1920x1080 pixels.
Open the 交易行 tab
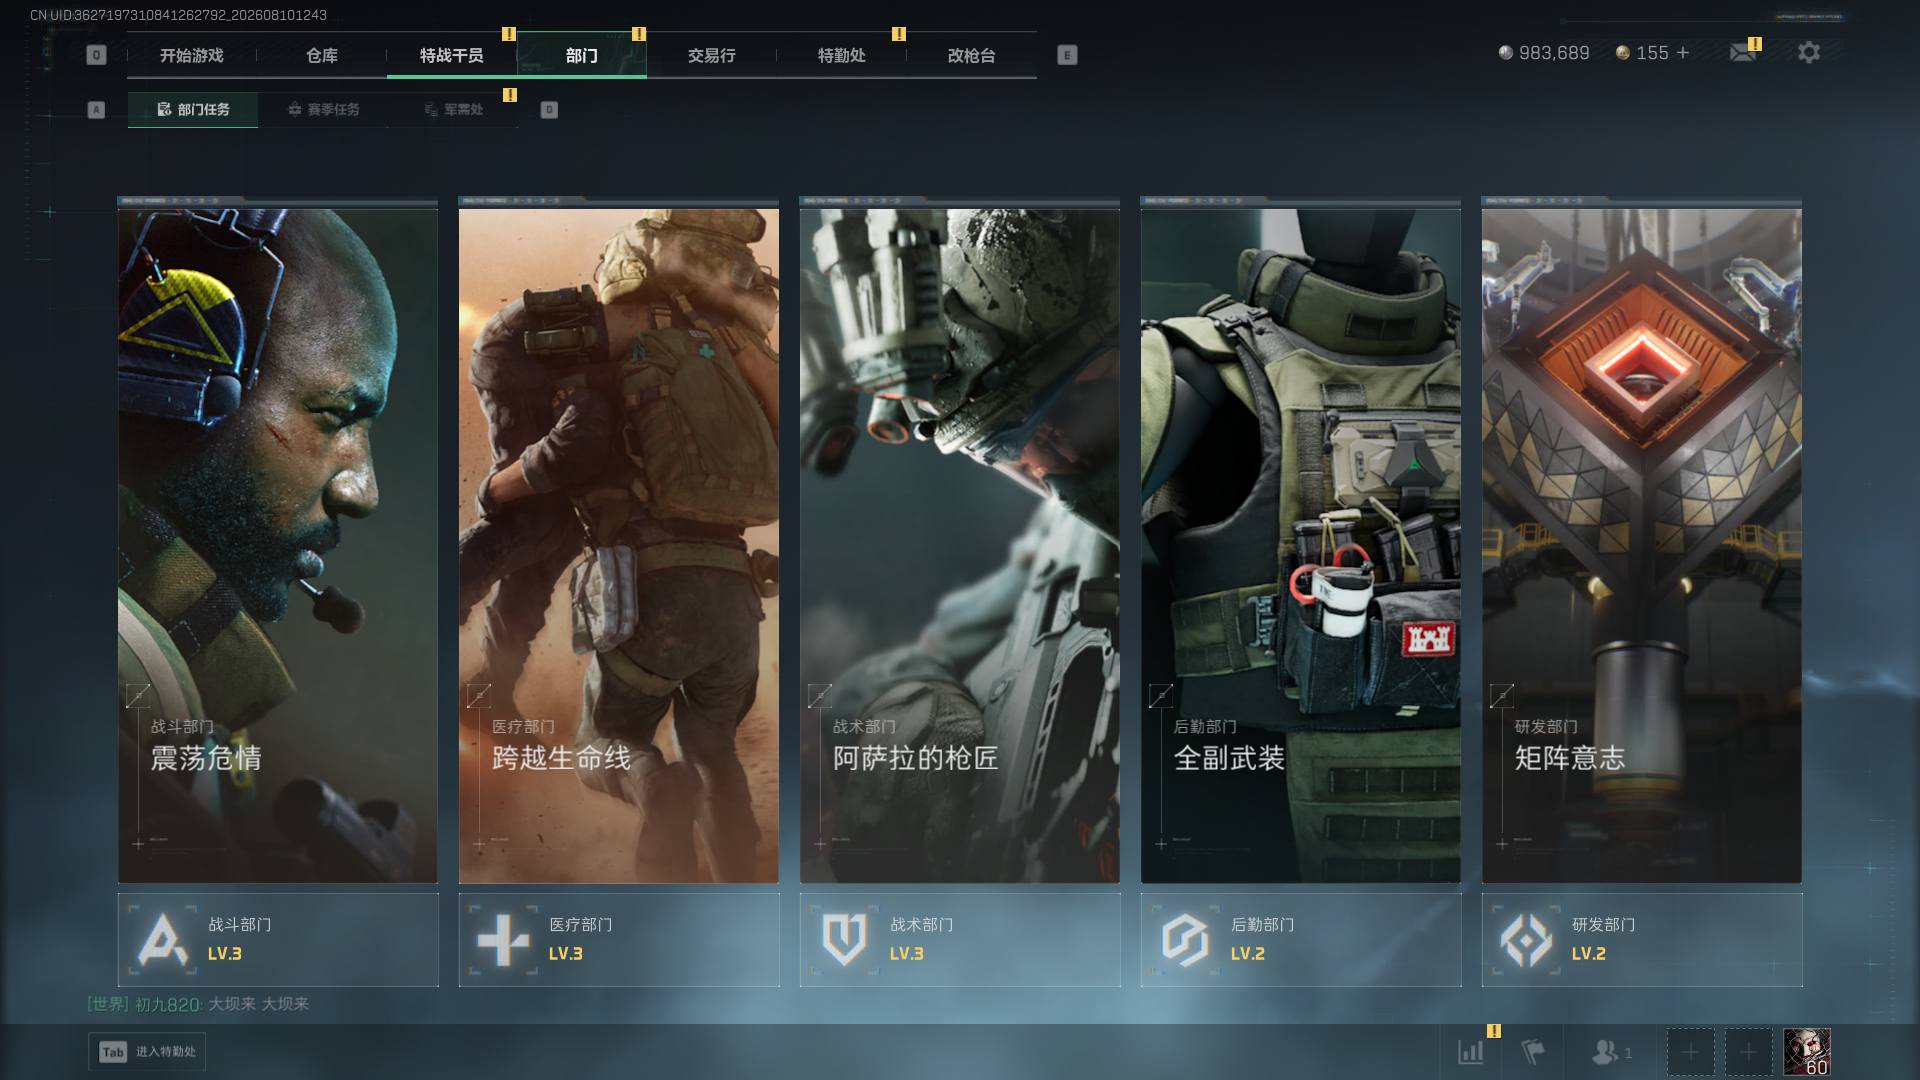pos(712,56)
